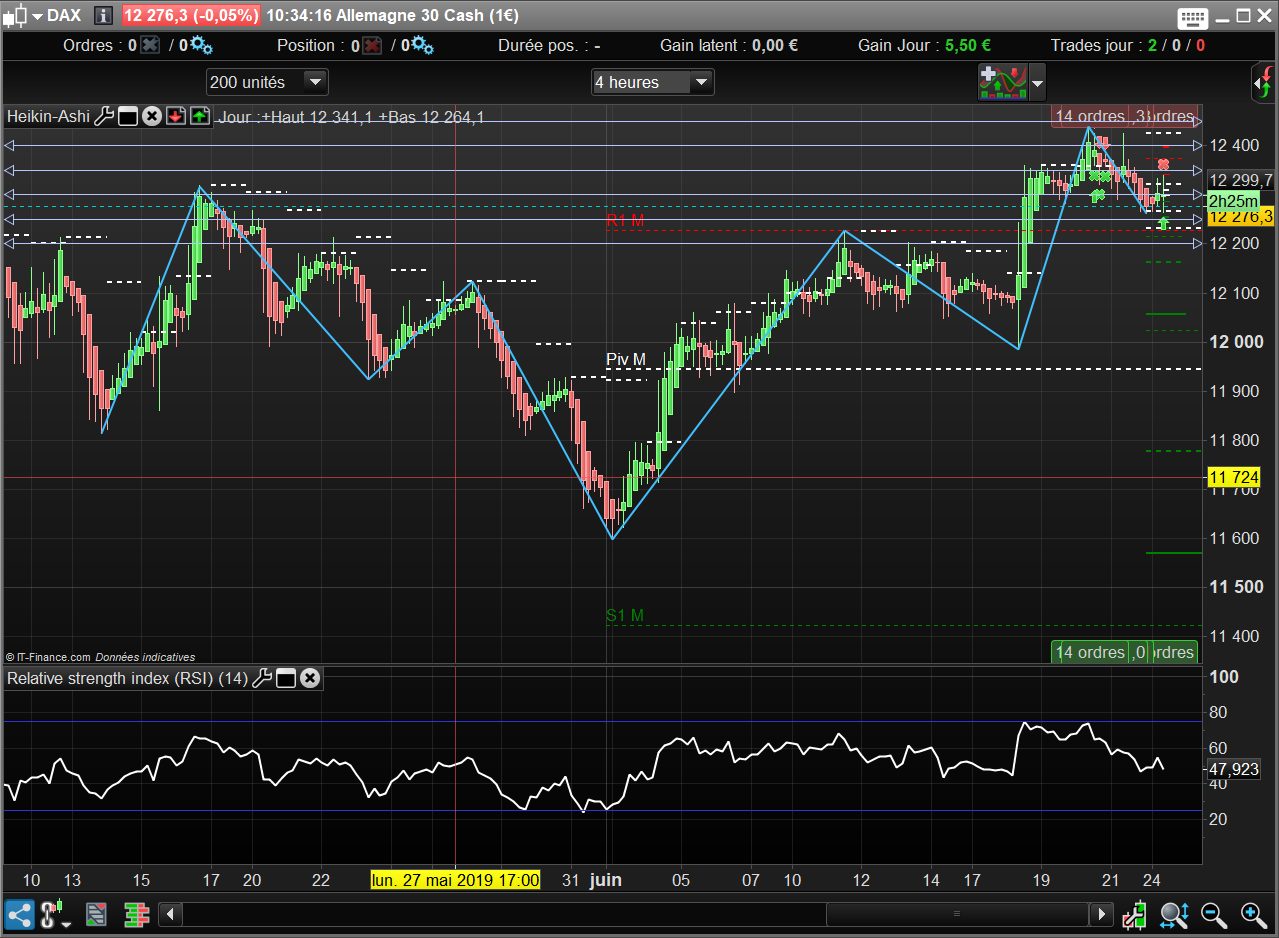Image resolution: width=1279 pixels, height=938 pixels.
Task: Click the red down-arrow sell icon
Action: click(x=176, y=116)
